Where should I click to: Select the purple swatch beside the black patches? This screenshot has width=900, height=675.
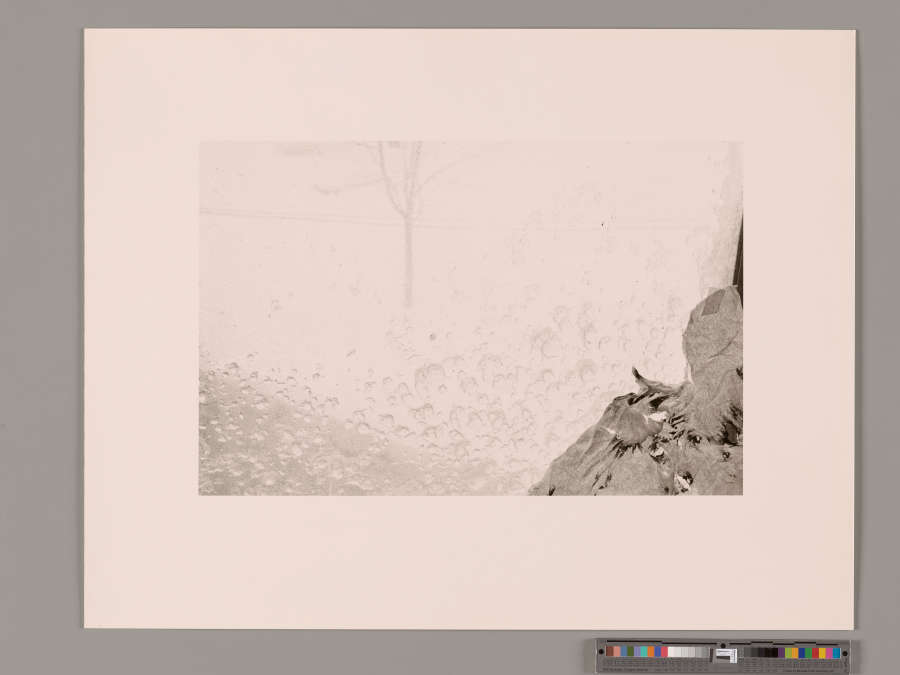(x=781, y=653)
